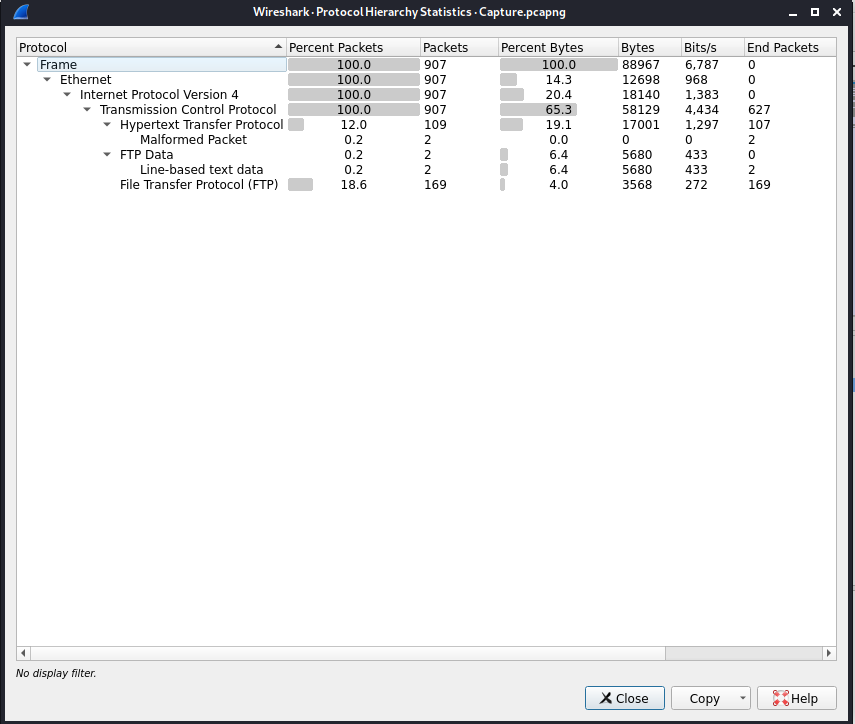Collapse the Ethernet protocol branch
Viewport: 855px width, 724px height.
coord(47,79)
